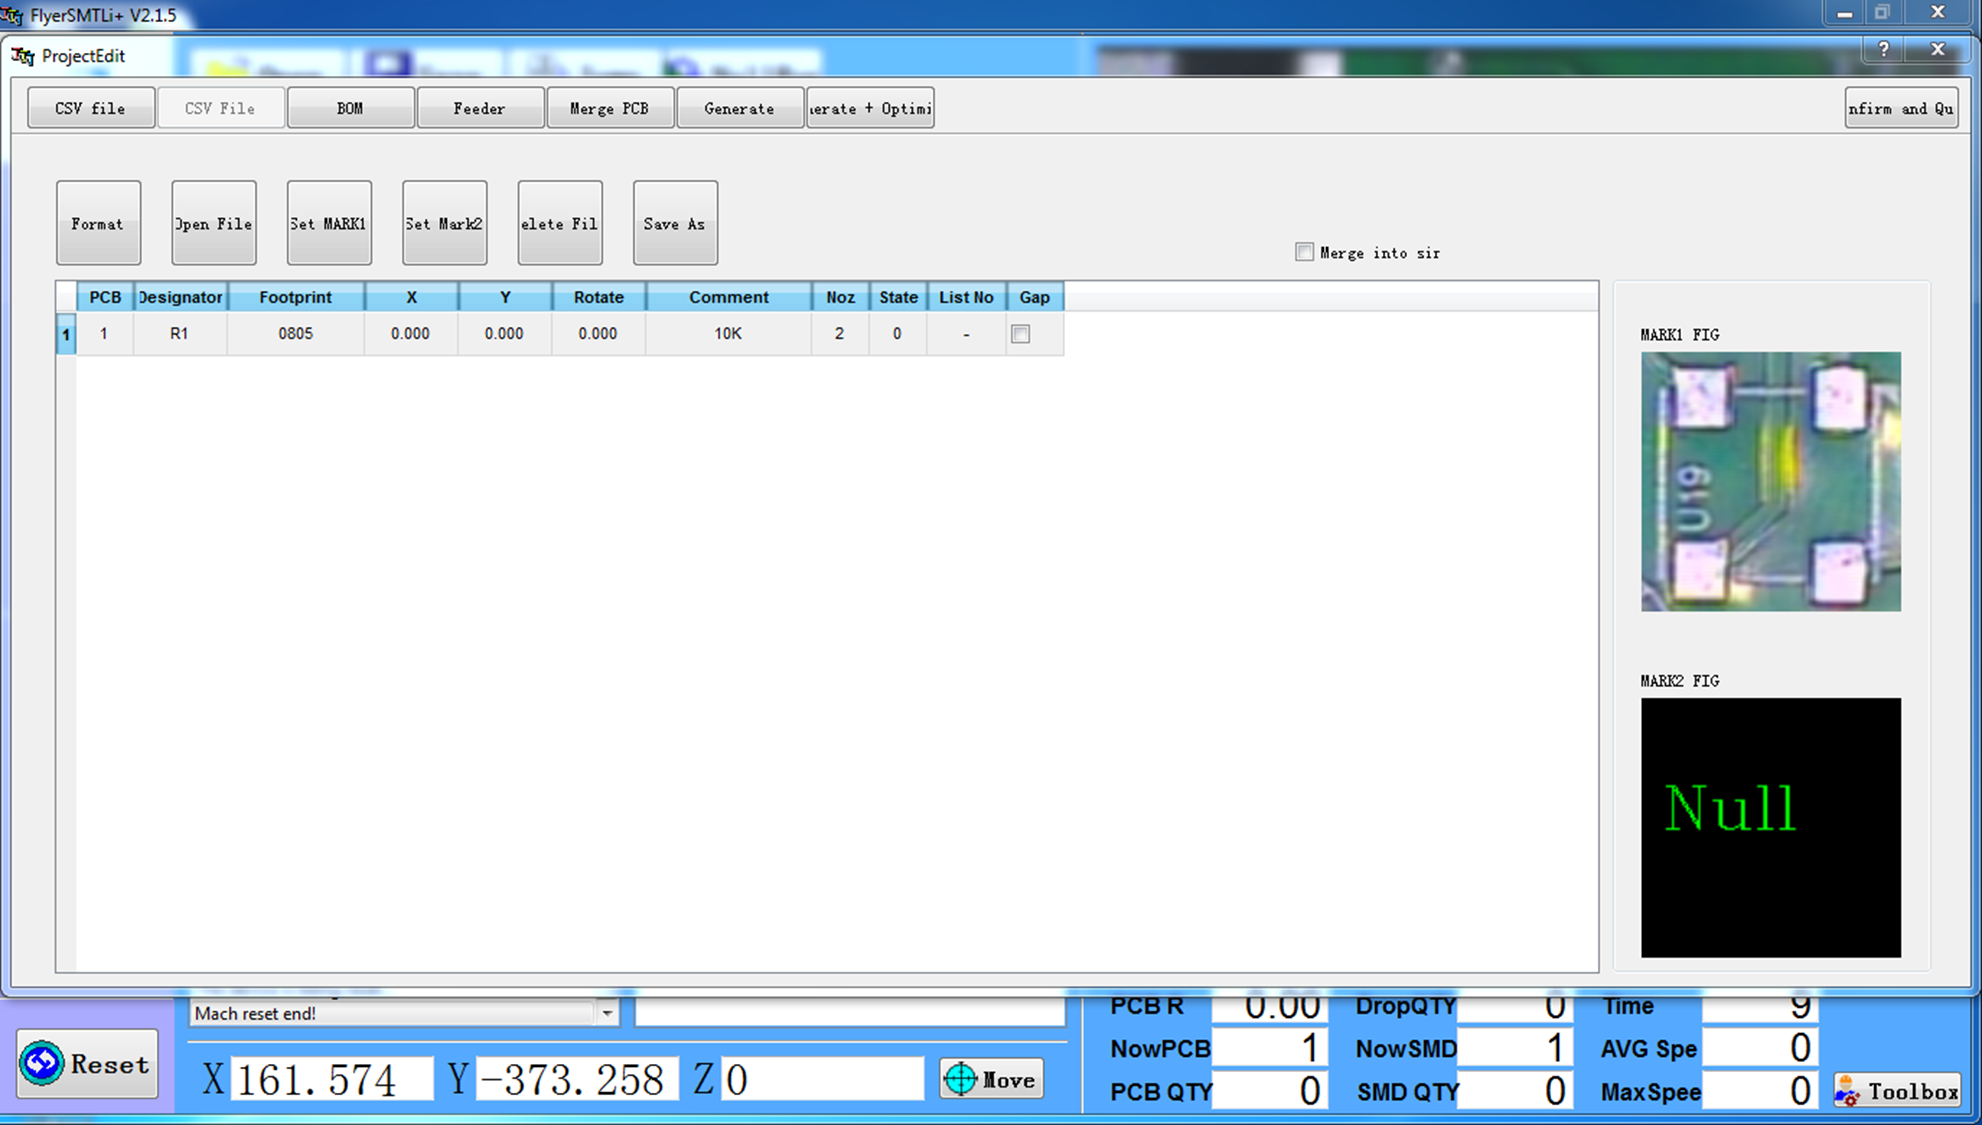This screenshot has width=1982, height=1125.
Task: Click Confirm and Quit button
Action: click(x=1901, y=108)
